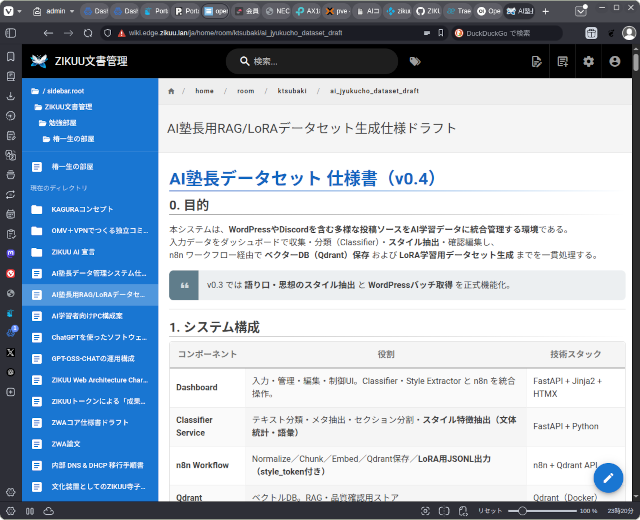Expand the ZIKUU文書管理 folder in sidebar tree
The height and width of the screenshot is (520, 640).
[x=68, y=106]
